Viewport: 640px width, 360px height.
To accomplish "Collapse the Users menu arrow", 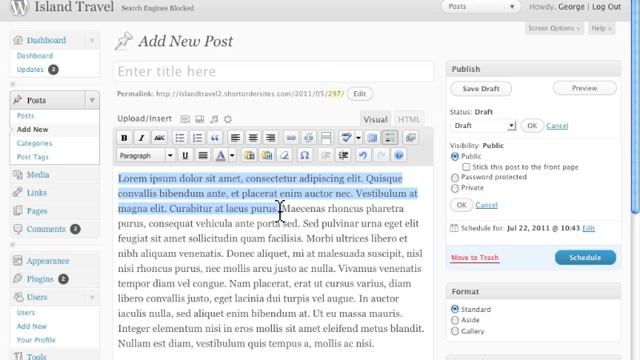I will click(x=92, y=297).
